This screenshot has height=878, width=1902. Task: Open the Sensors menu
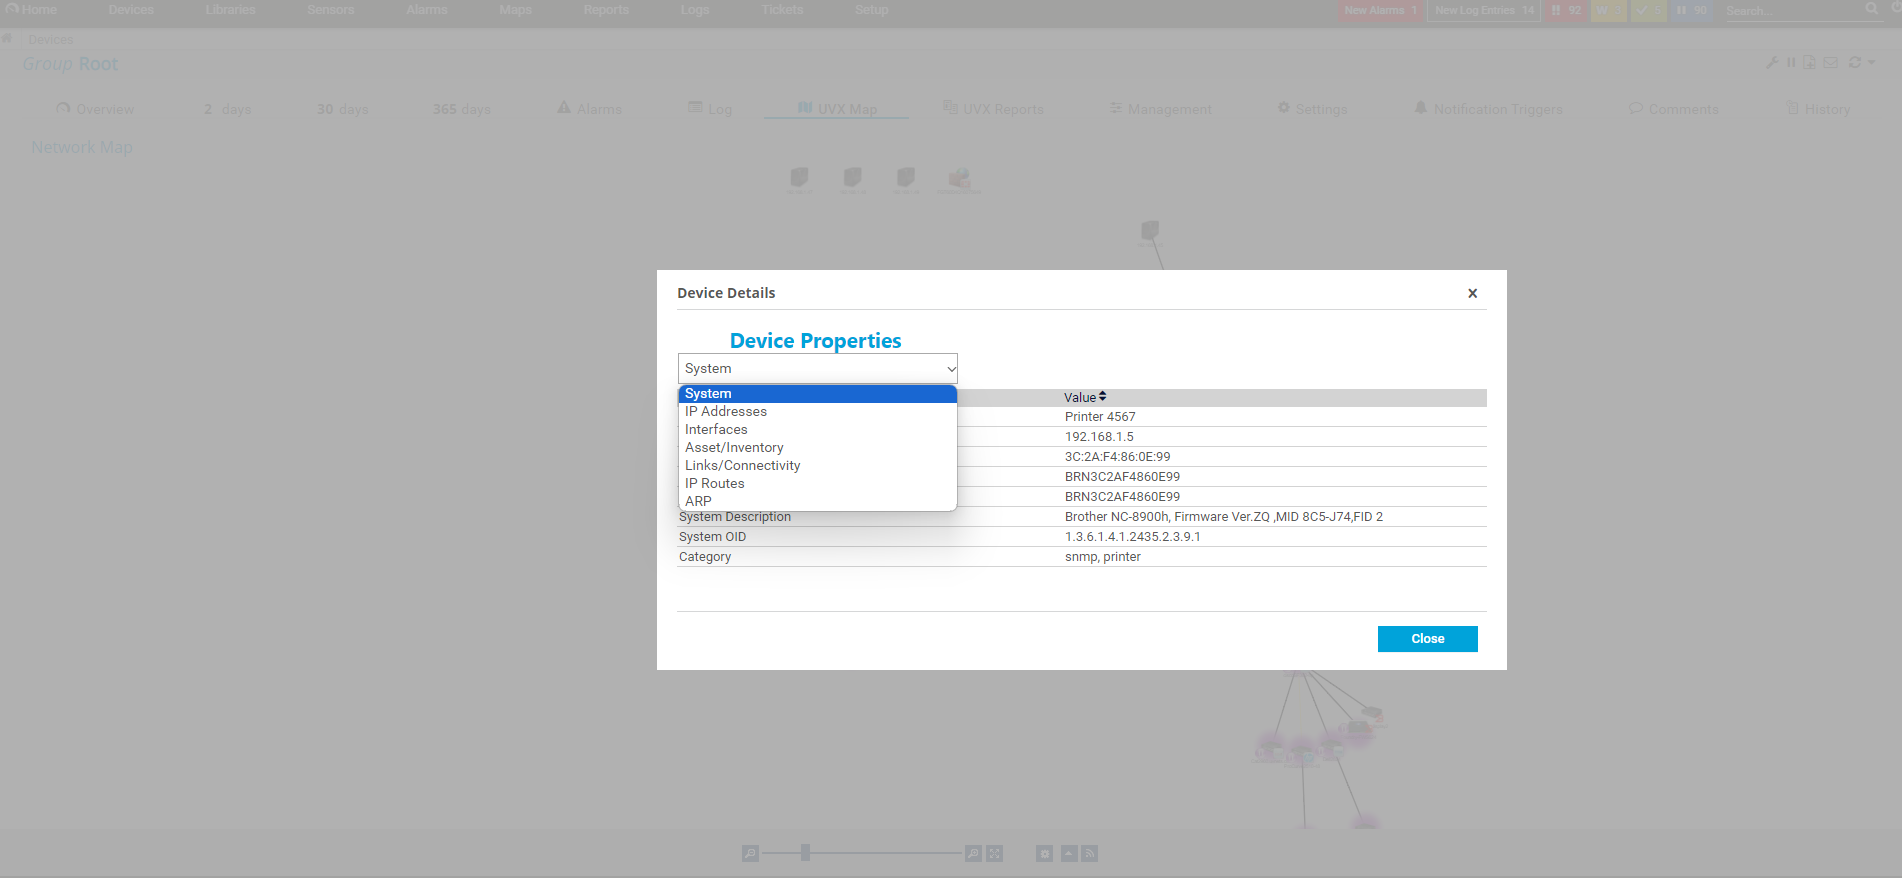[331, 9]
